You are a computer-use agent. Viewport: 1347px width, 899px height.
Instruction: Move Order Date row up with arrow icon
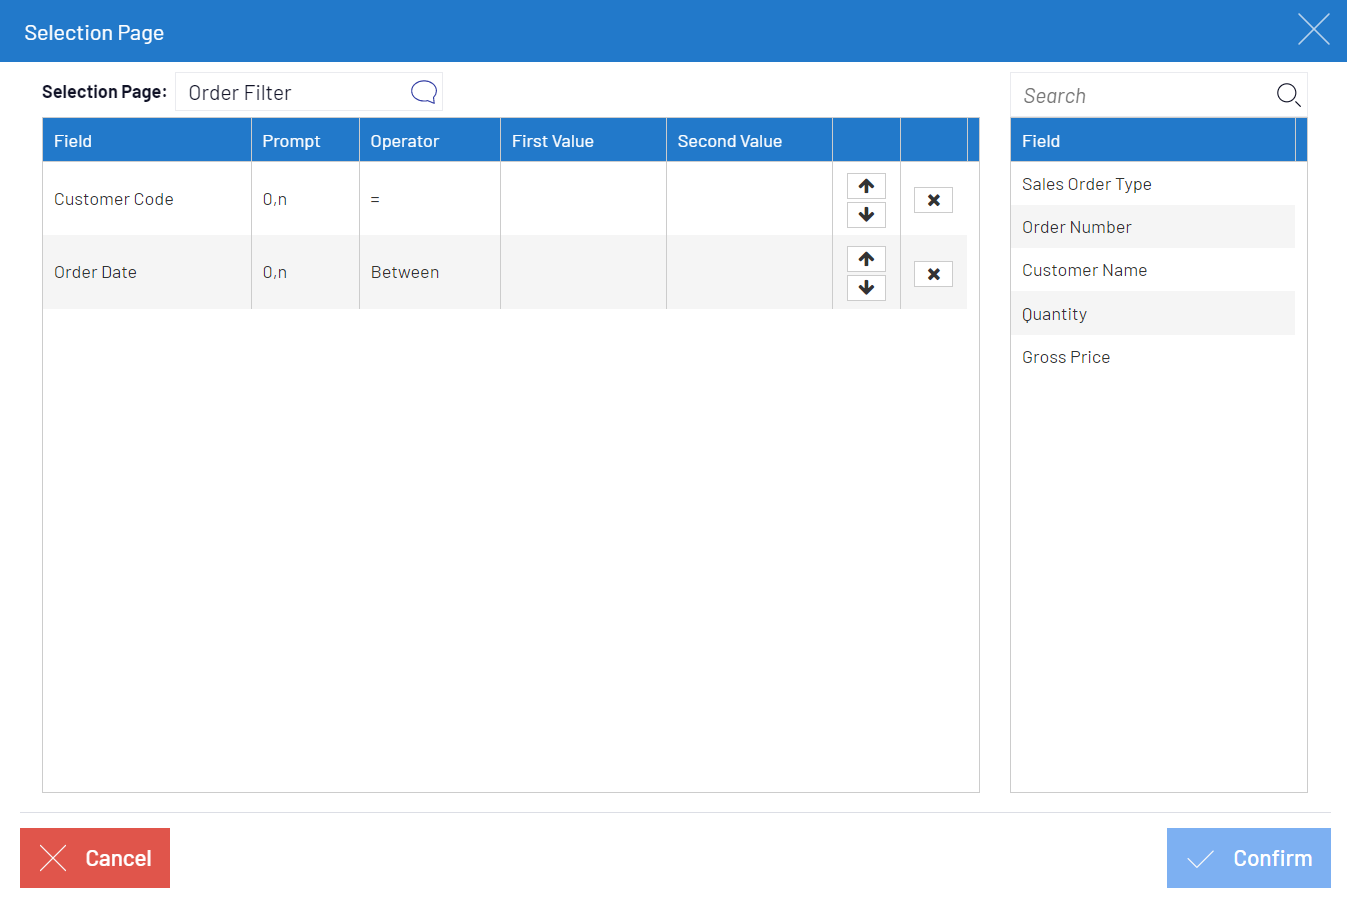[x=866, y=258]
